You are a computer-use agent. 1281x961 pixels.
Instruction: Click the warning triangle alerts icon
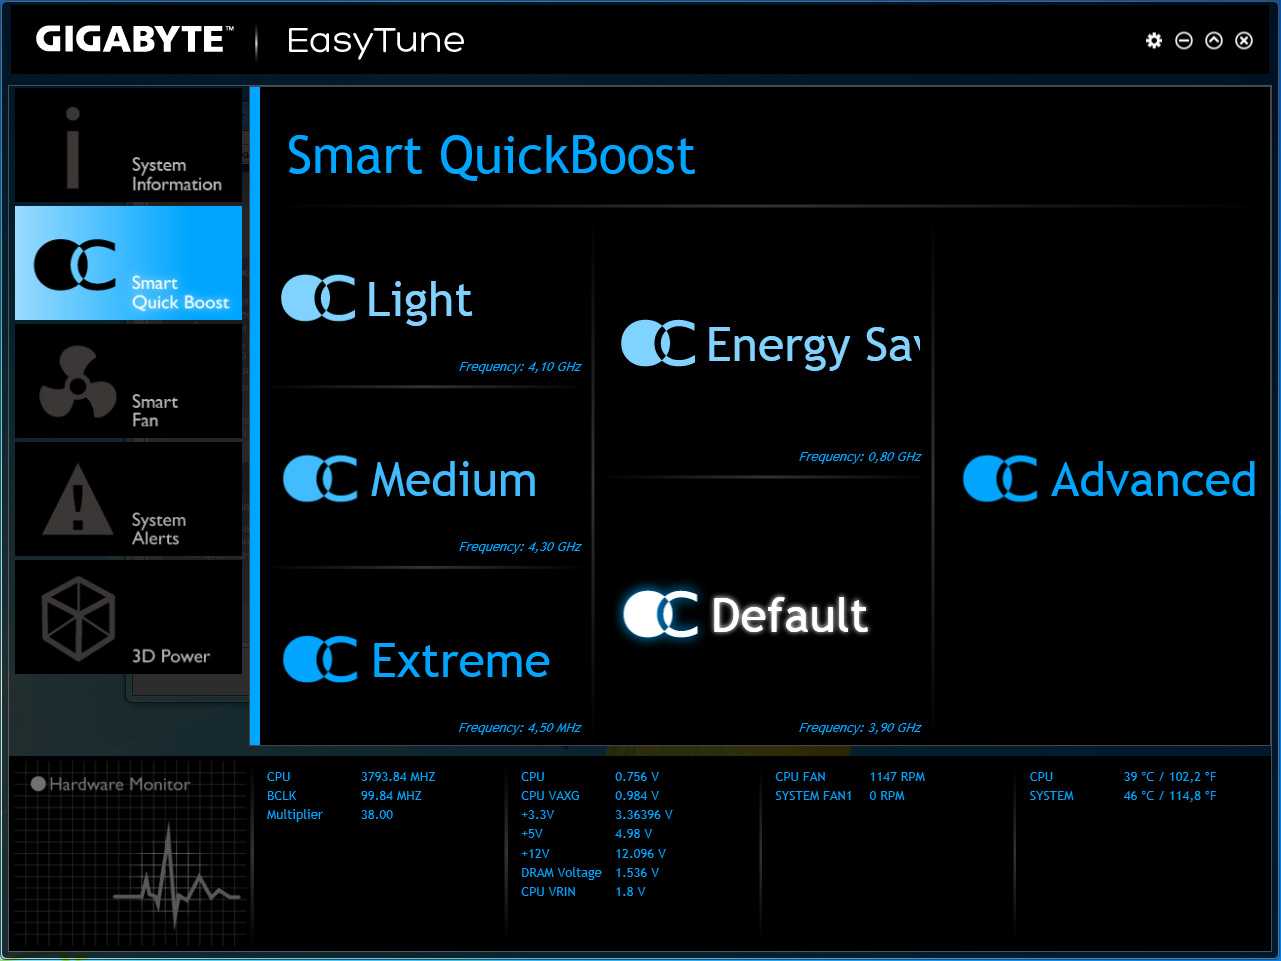(x=77, y=500)
